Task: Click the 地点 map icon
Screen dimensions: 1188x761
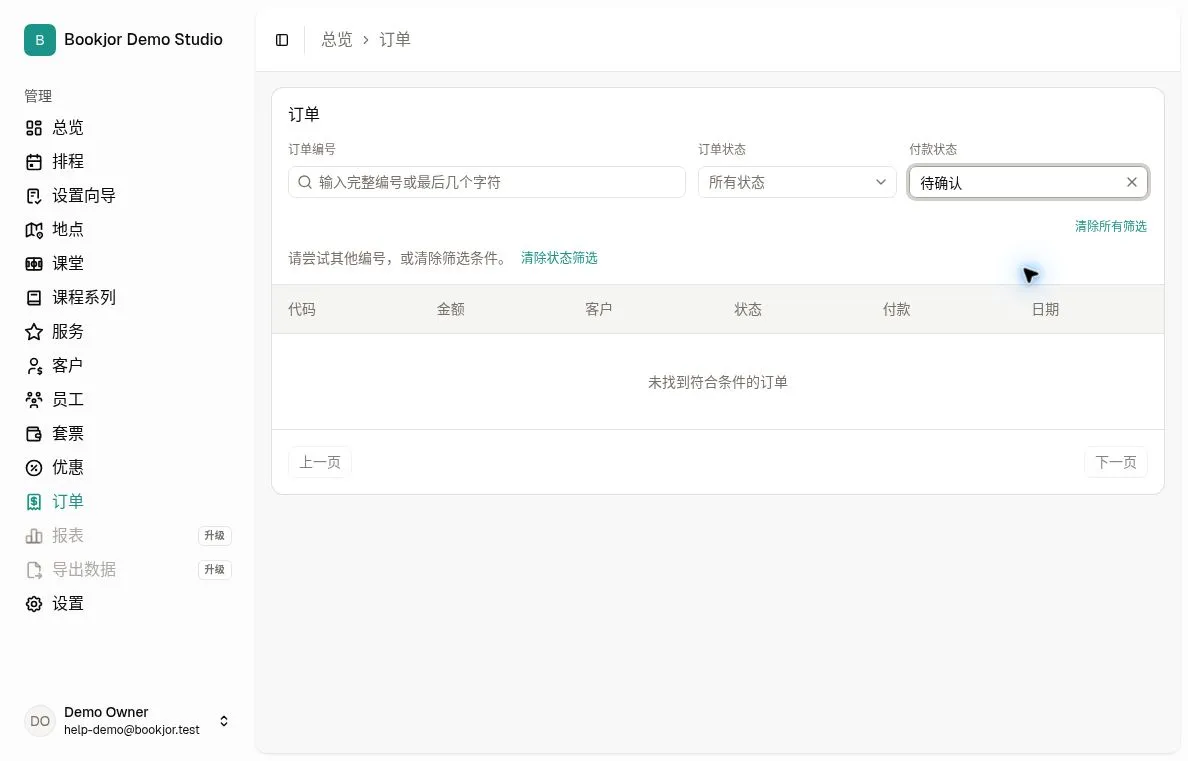Action: [34, 230]
